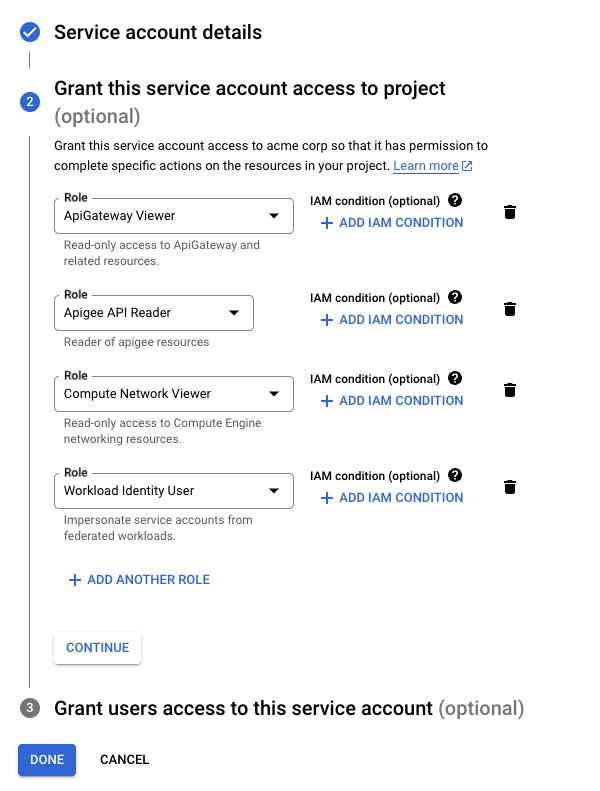Delete the Apigee API Reader role row
600x791 pixels.
(510, 309)
